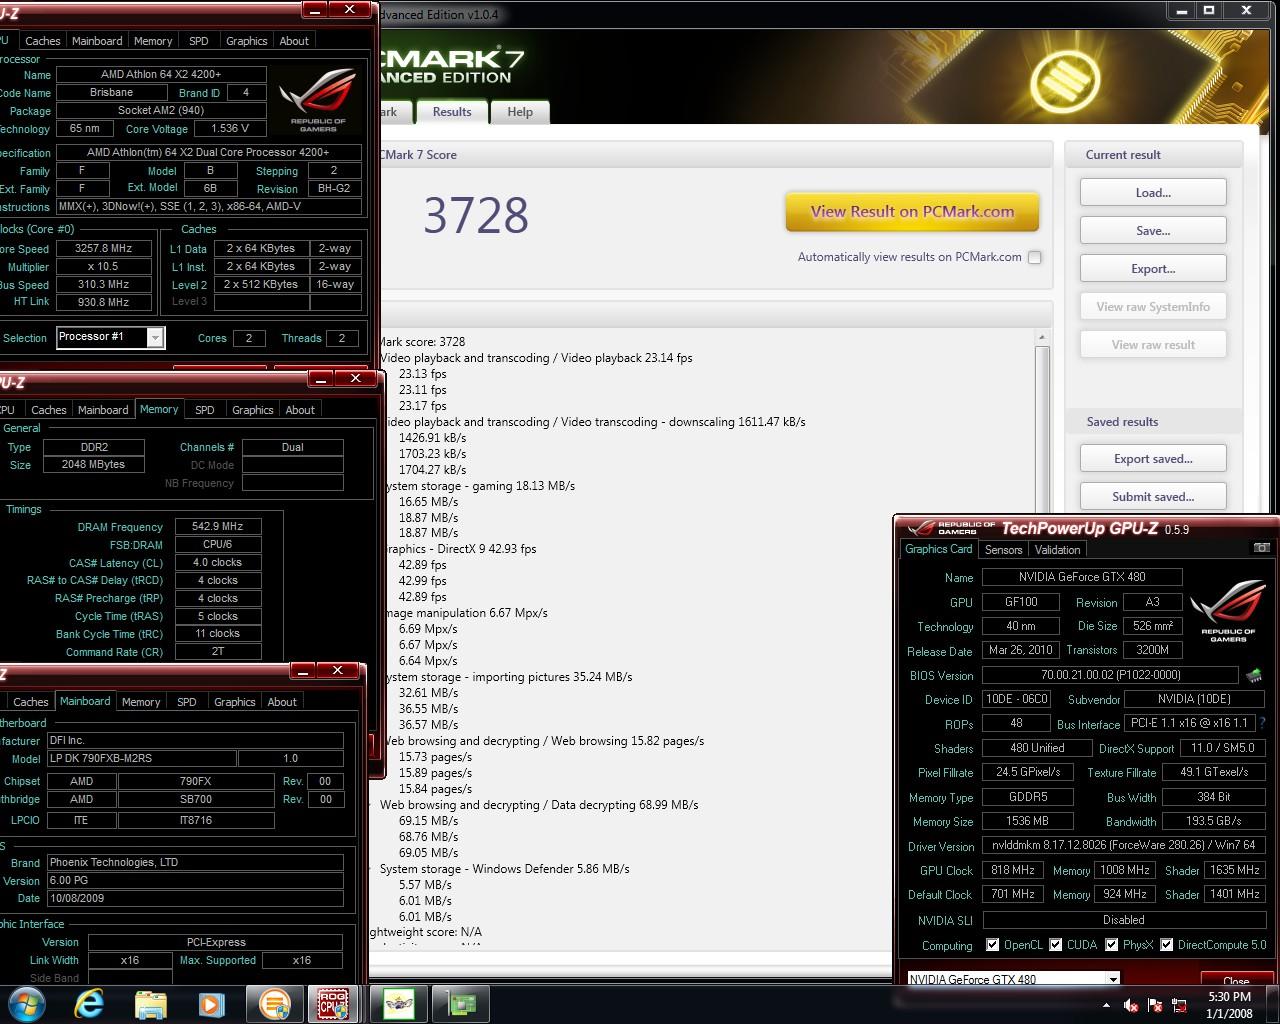Open the taskbar clock showing 5:30 PM
Screen dimensions: 1280x1024
click(x=1229, y=1005)
